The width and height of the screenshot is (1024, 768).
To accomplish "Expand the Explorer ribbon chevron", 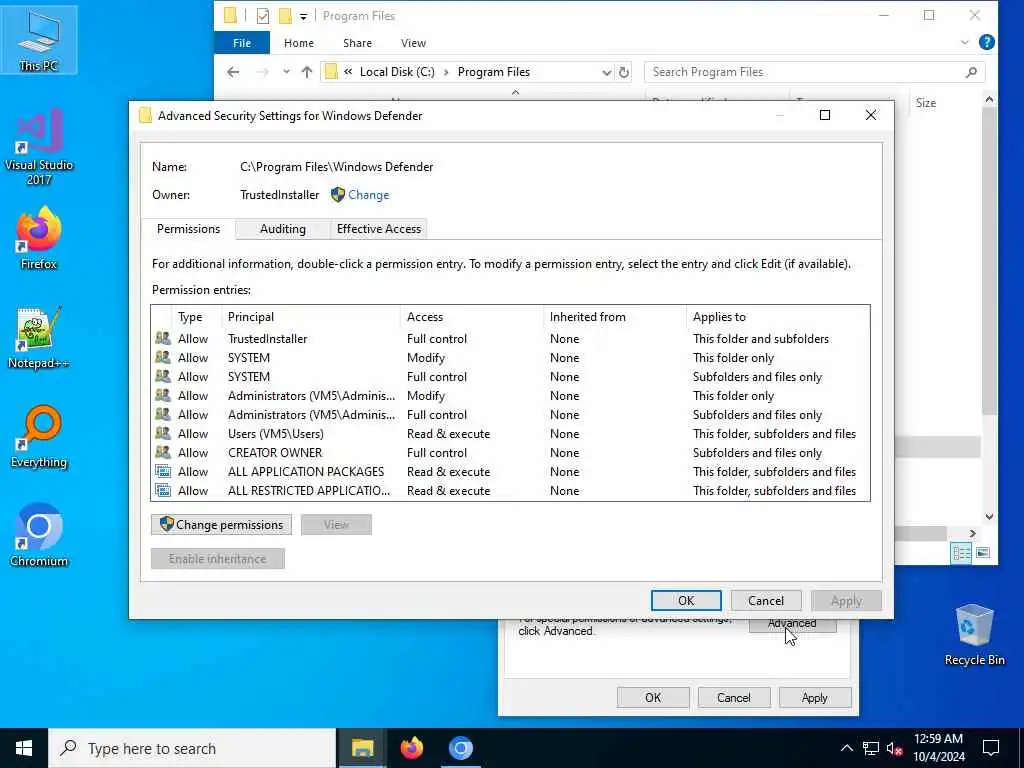I will point(965,42).
